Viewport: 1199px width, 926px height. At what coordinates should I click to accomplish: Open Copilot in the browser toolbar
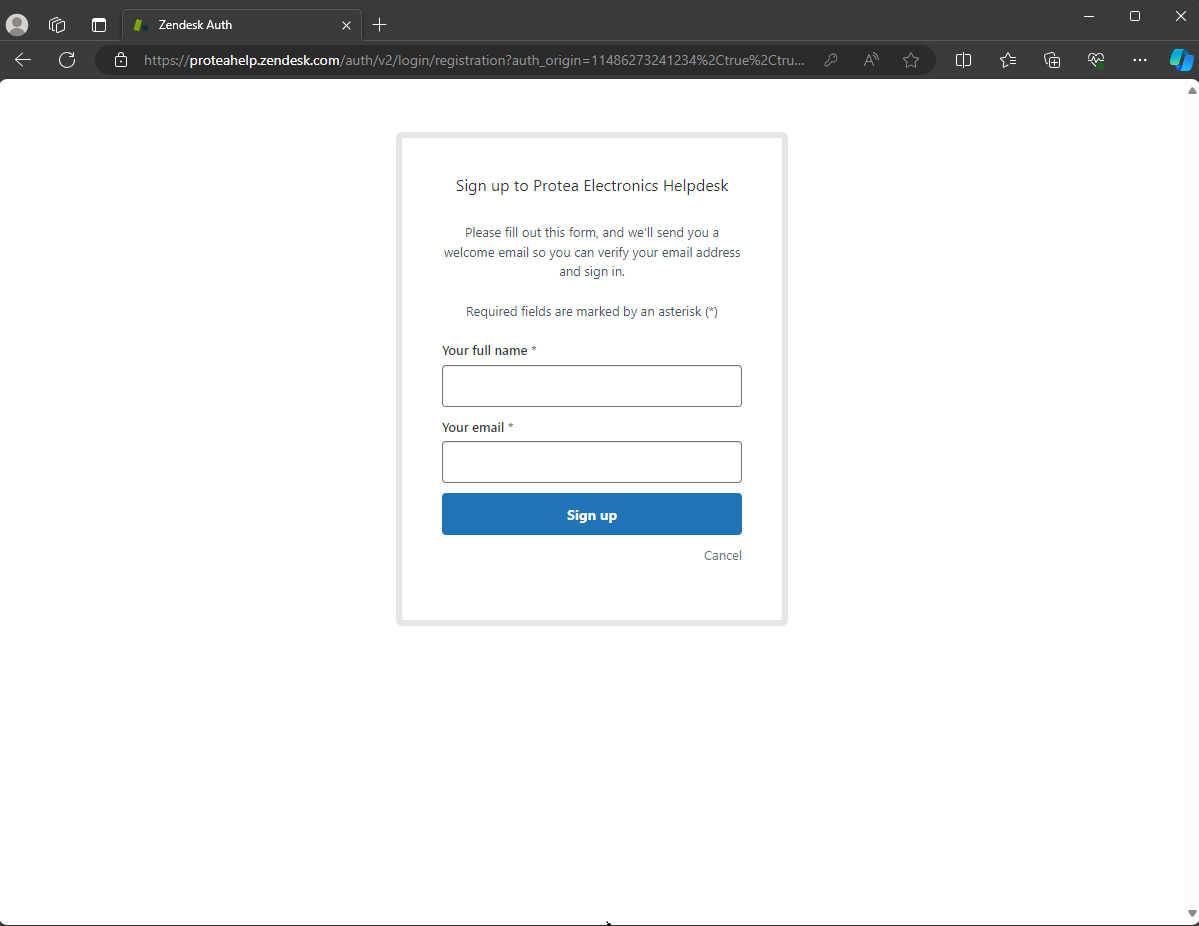1182,60
